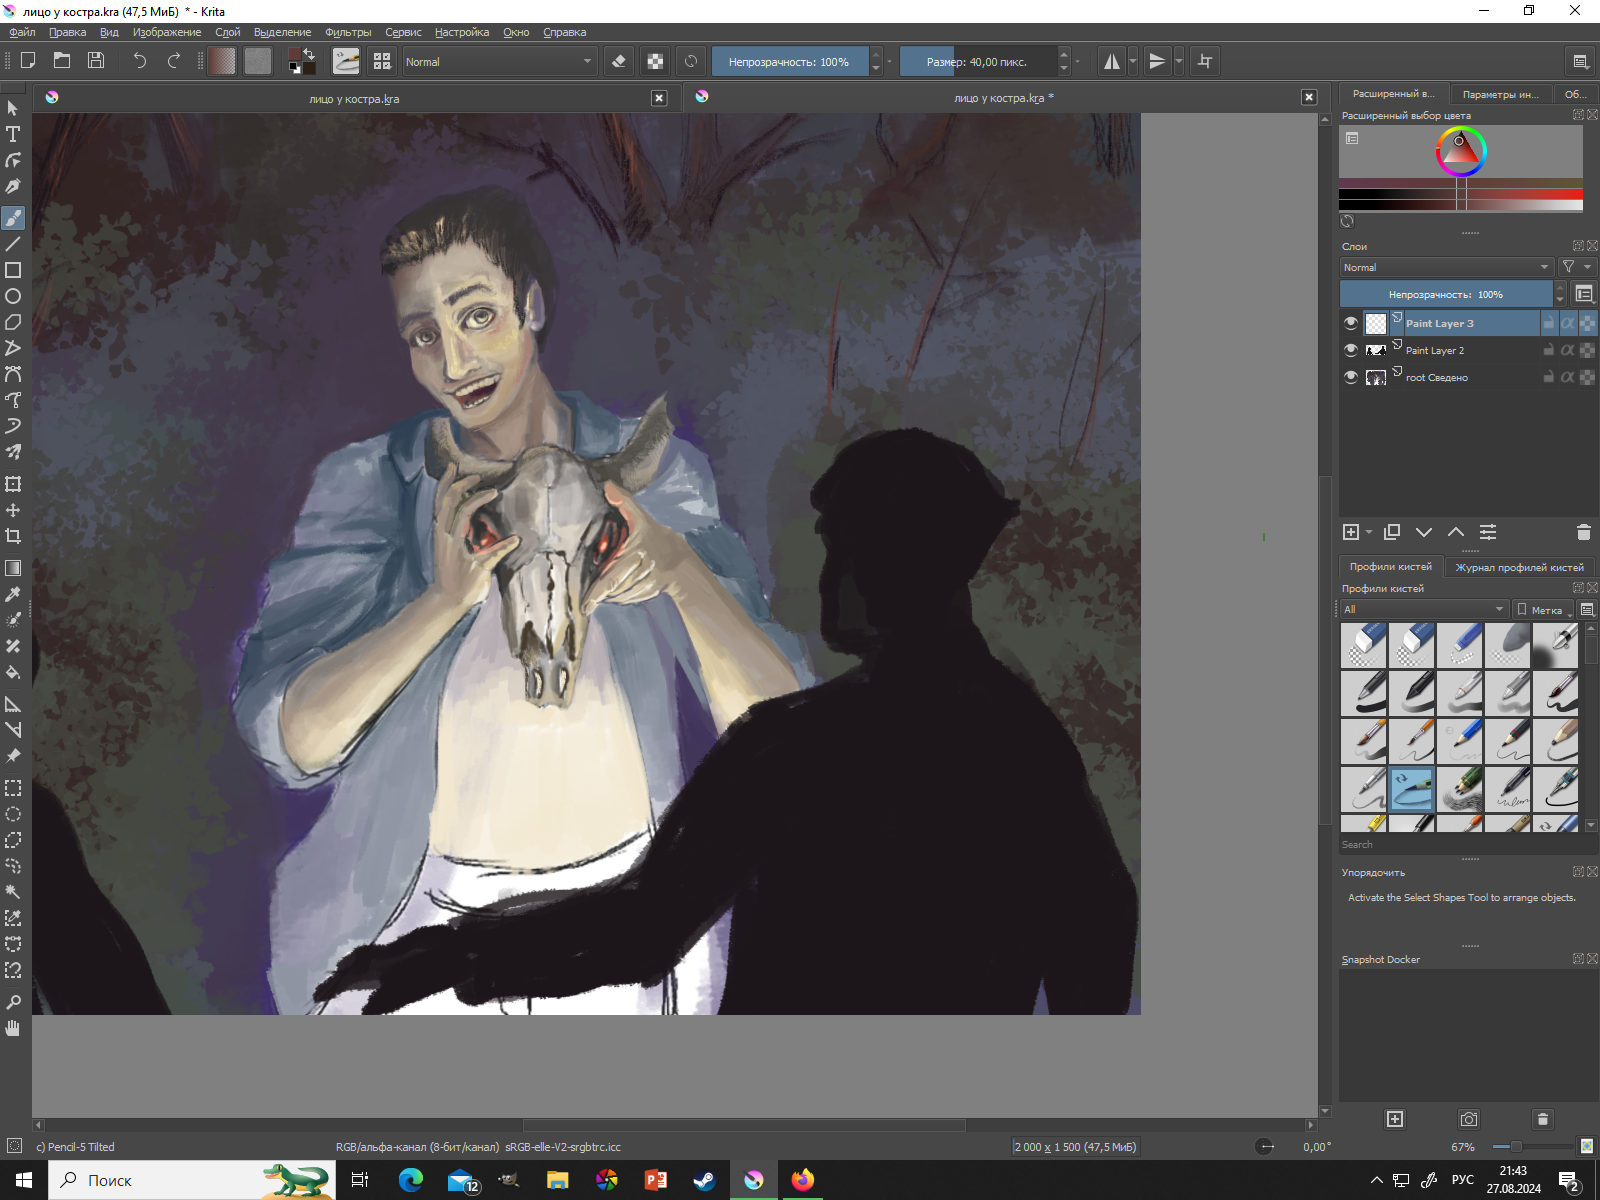Undo the last action with the toolbar arrow
The height and width of the screenshot is (1200, 1600).
(x=140, y=61)
